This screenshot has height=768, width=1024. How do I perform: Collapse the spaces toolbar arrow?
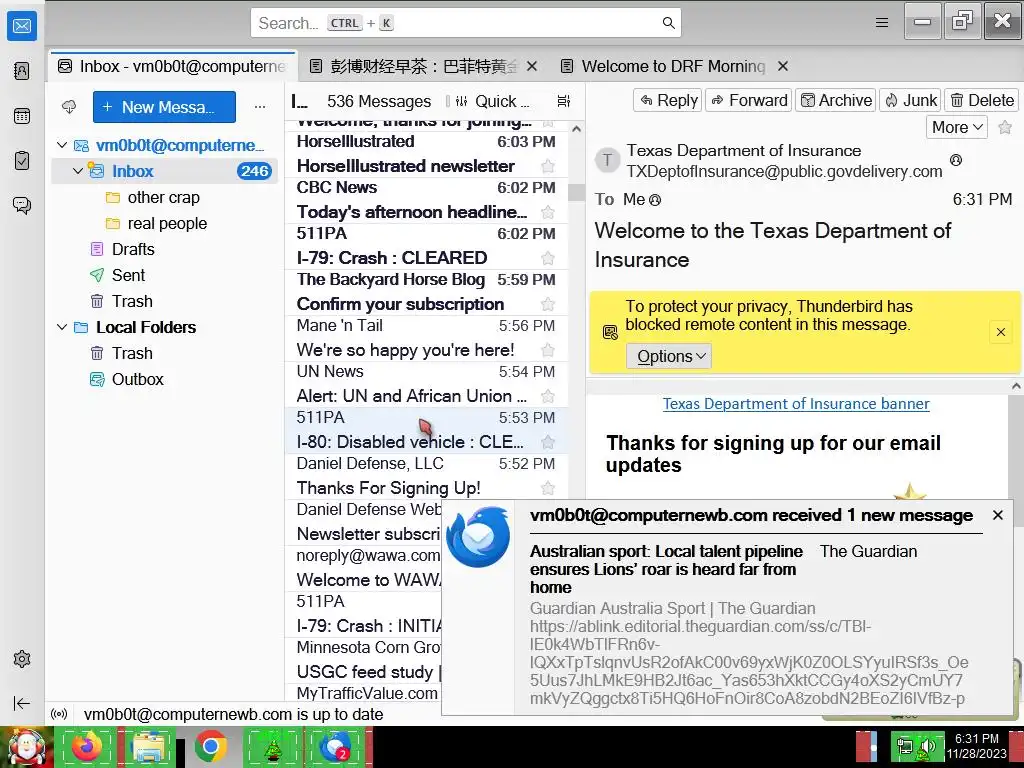[22, 703]
